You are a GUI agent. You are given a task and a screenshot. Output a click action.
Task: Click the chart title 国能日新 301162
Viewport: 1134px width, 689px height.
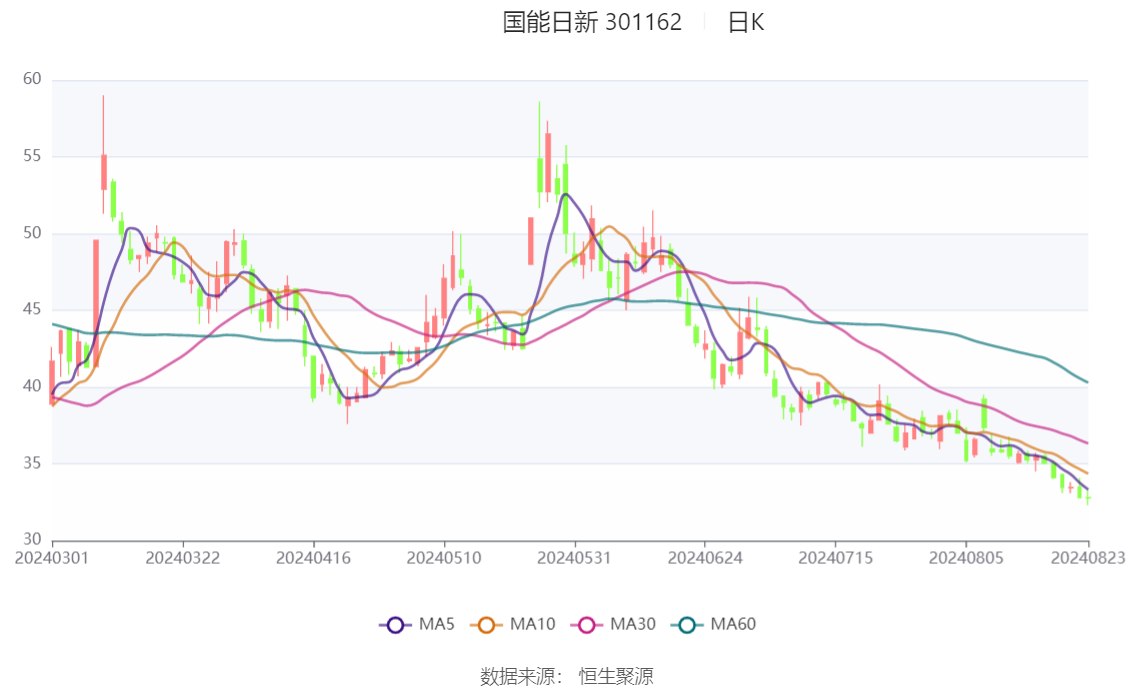[x=592, y=22]
